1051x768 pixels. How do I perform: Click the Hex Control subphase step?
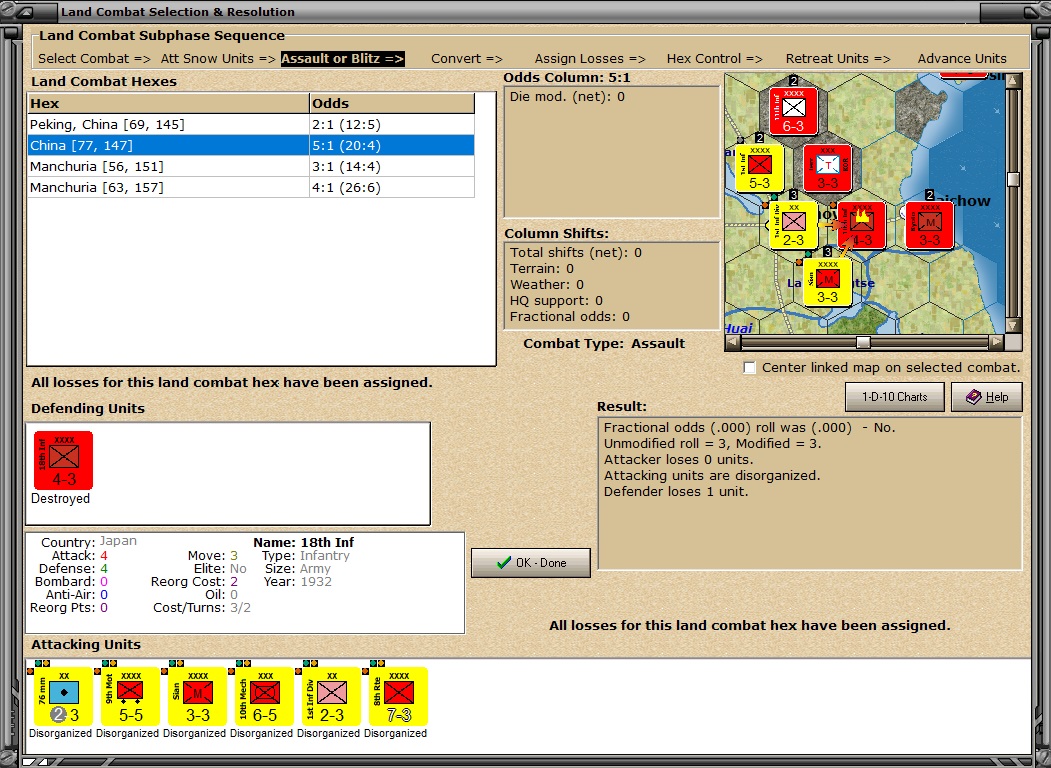coord(715,58)
